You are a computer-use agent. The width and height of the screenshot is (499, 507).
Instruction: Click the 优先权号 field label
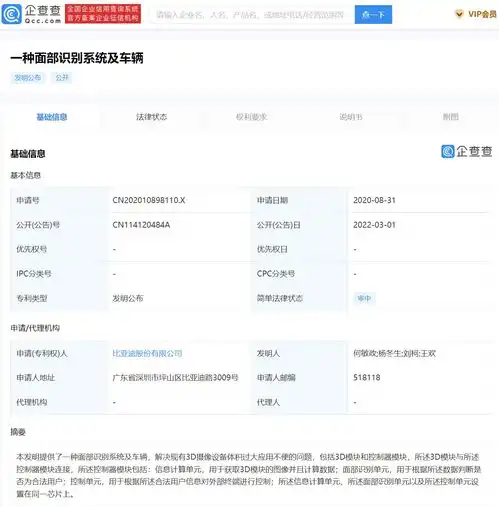point(32,249)
